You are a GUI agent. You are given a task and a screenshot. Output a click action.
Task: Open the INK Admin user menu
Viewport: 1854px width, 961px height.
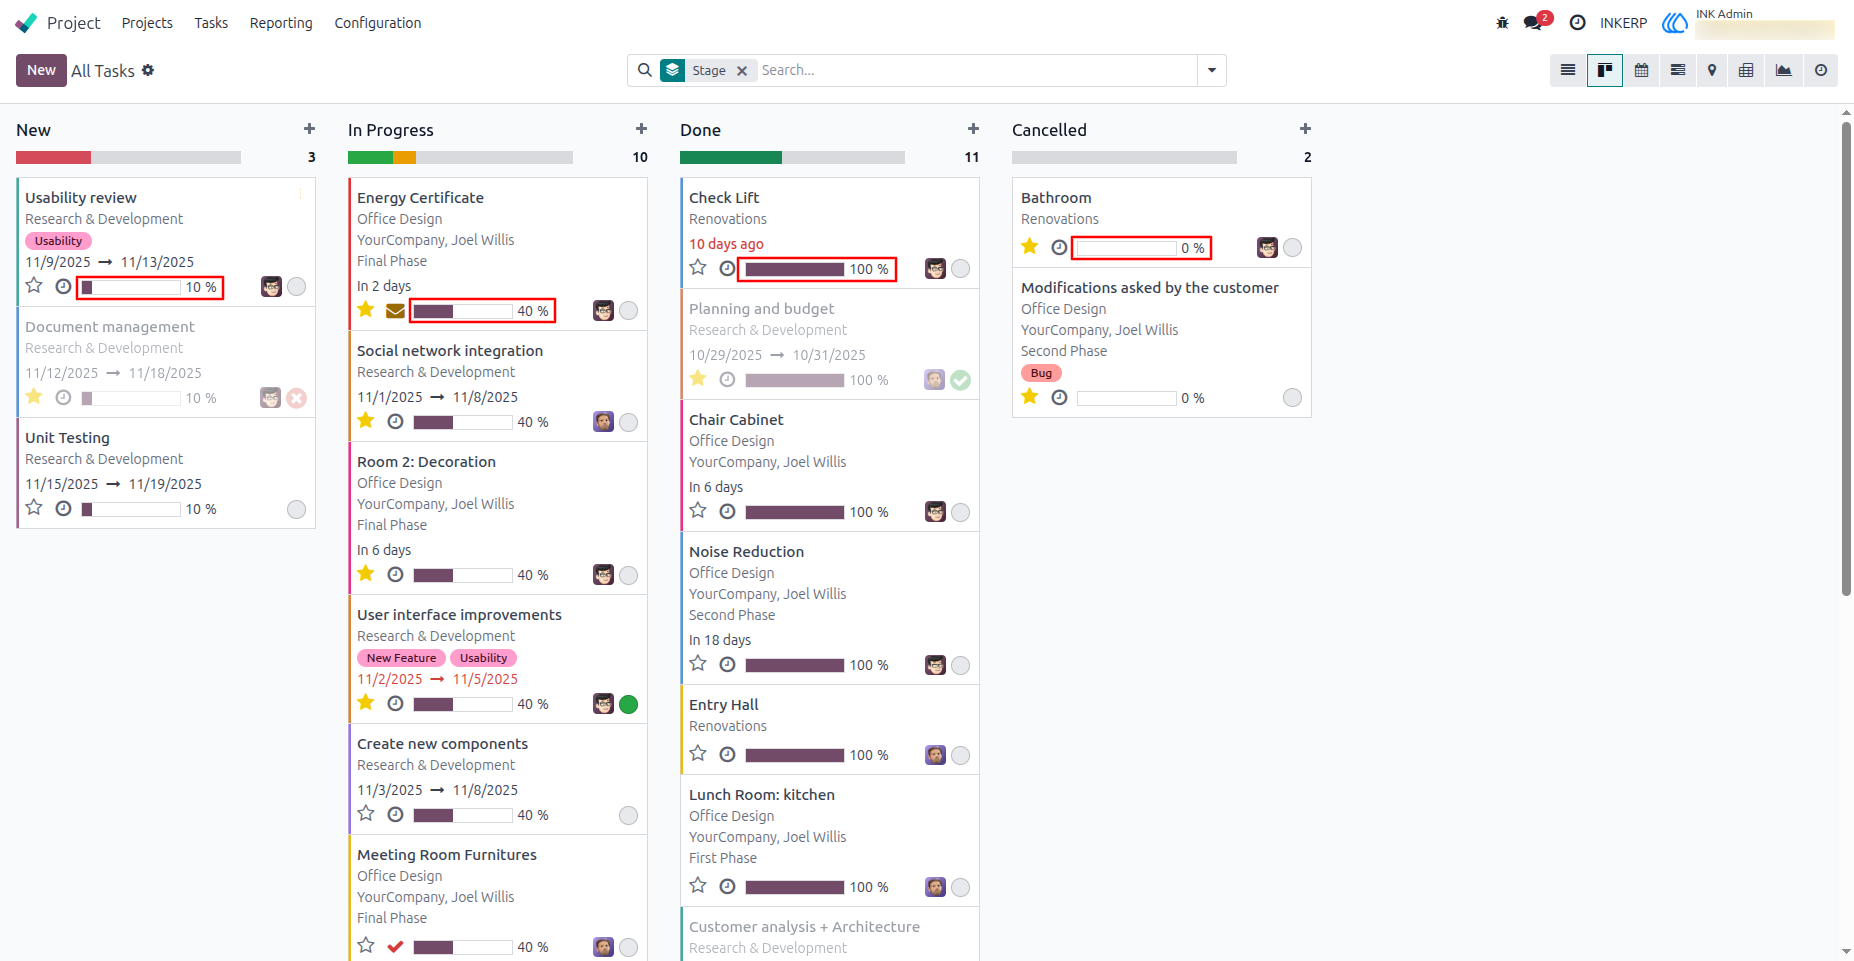coord(1749,23)
